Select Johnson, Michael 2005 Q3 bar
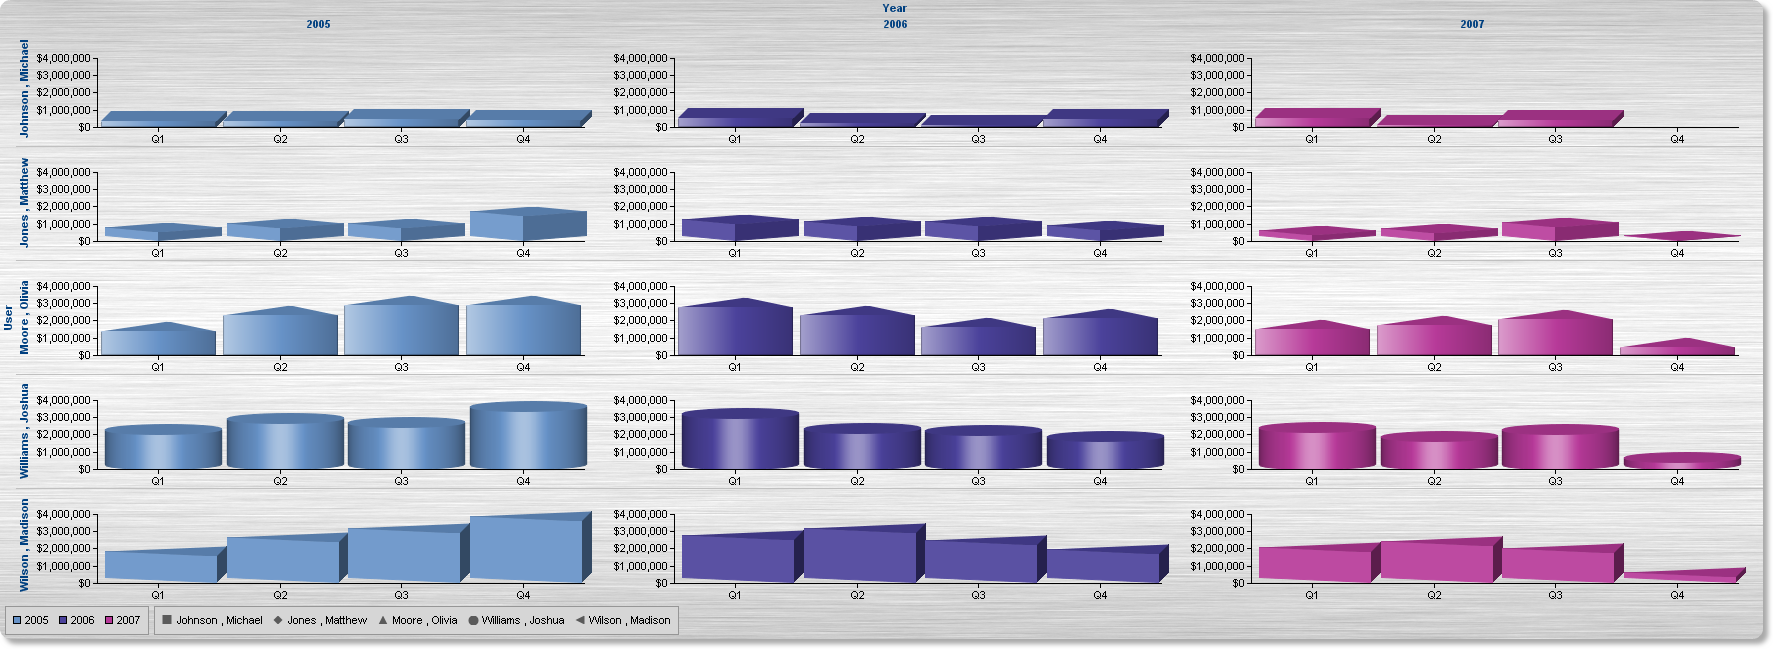Screen dimensions: 1773x649 pyautogui.click(x=407, y=119)
